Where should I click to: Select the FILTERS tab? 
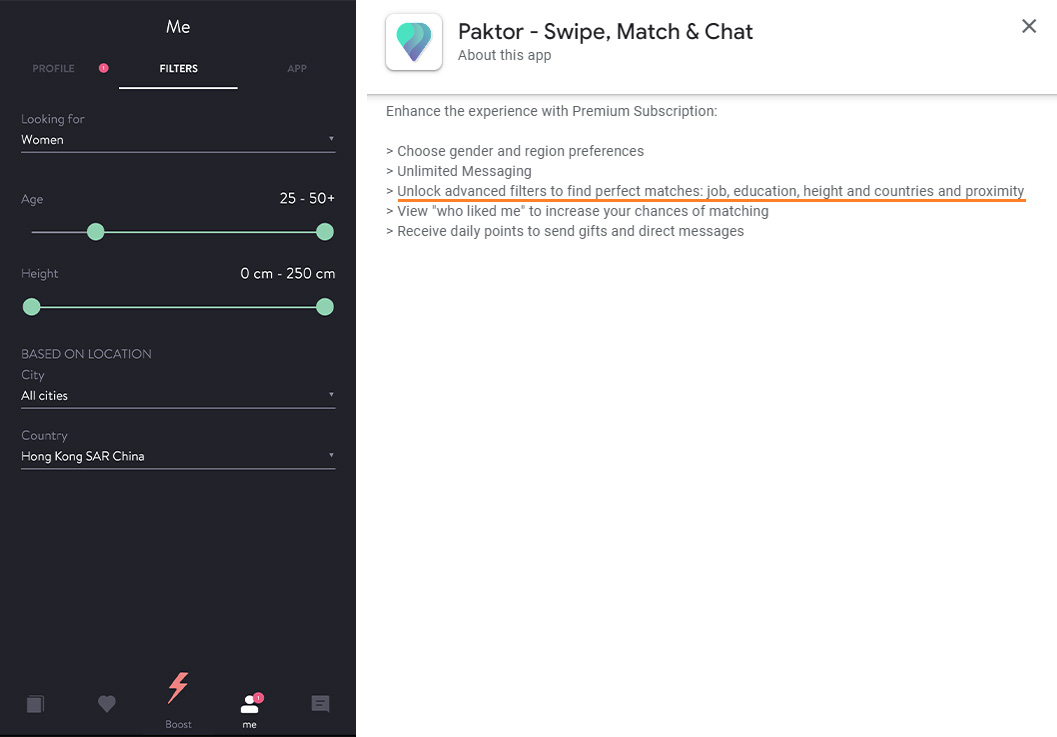point(179,69)
